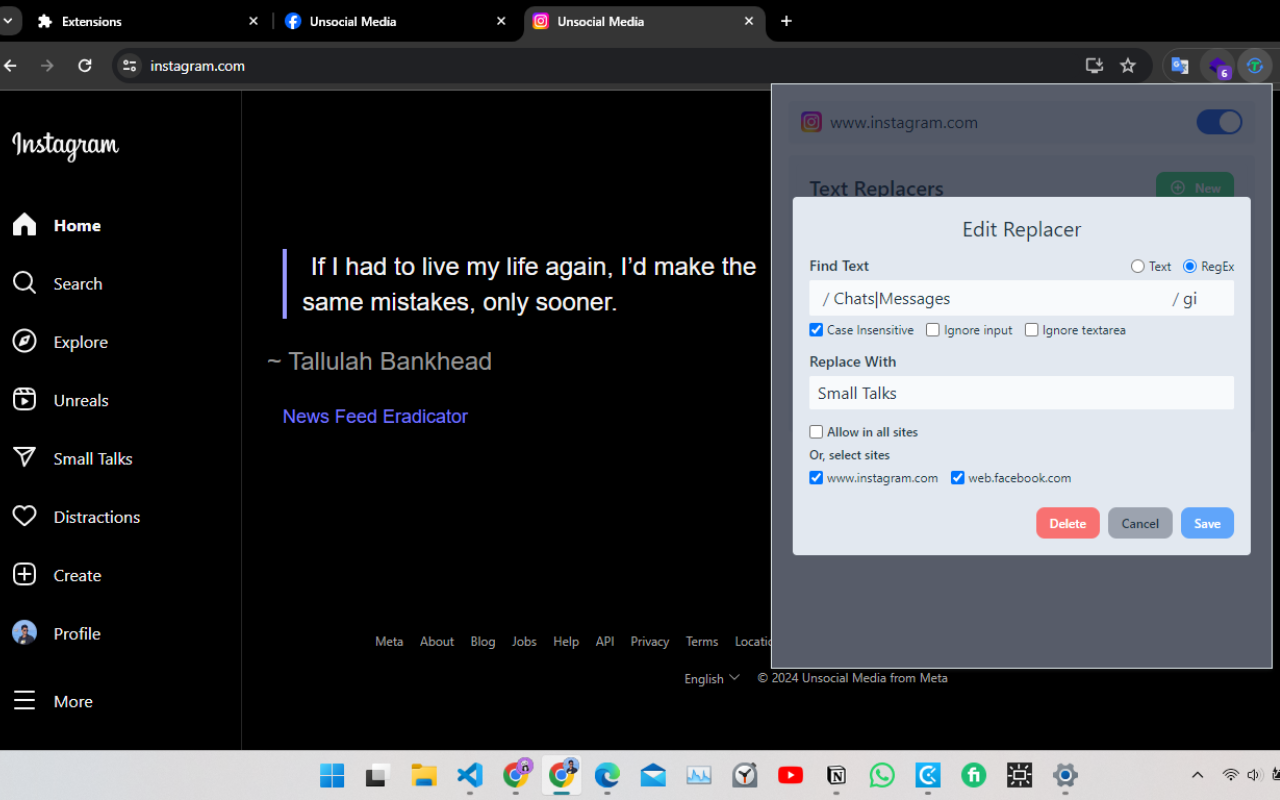Viewport: 1280px width, 800px height.
Task: Select the Text radio option
Action: coord(1137,266)
